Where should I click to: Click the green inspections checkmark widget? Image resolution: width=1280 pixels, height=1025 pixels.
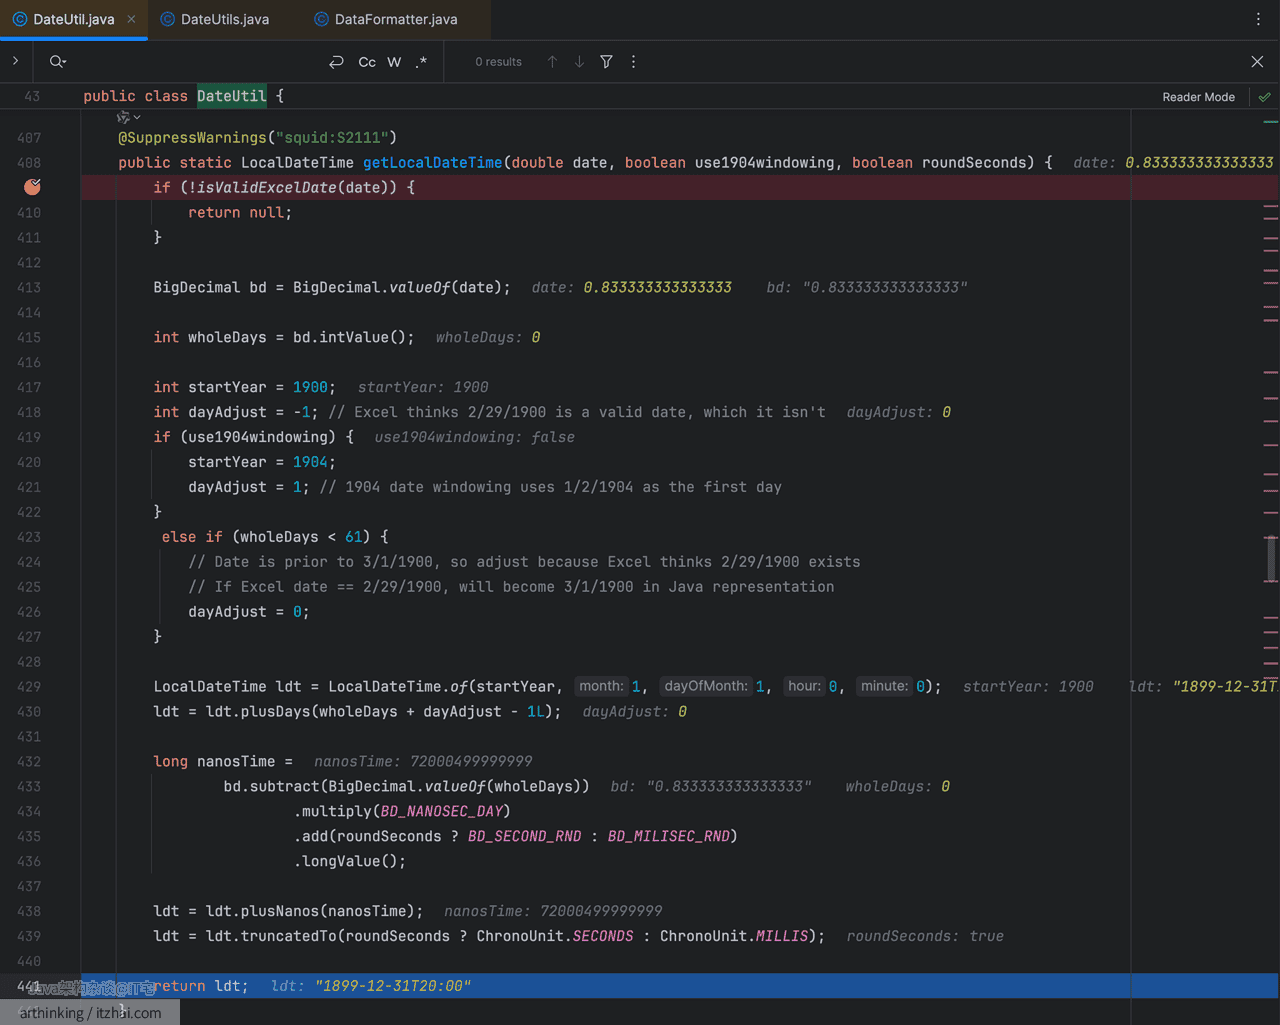[x=1265, y=97]
